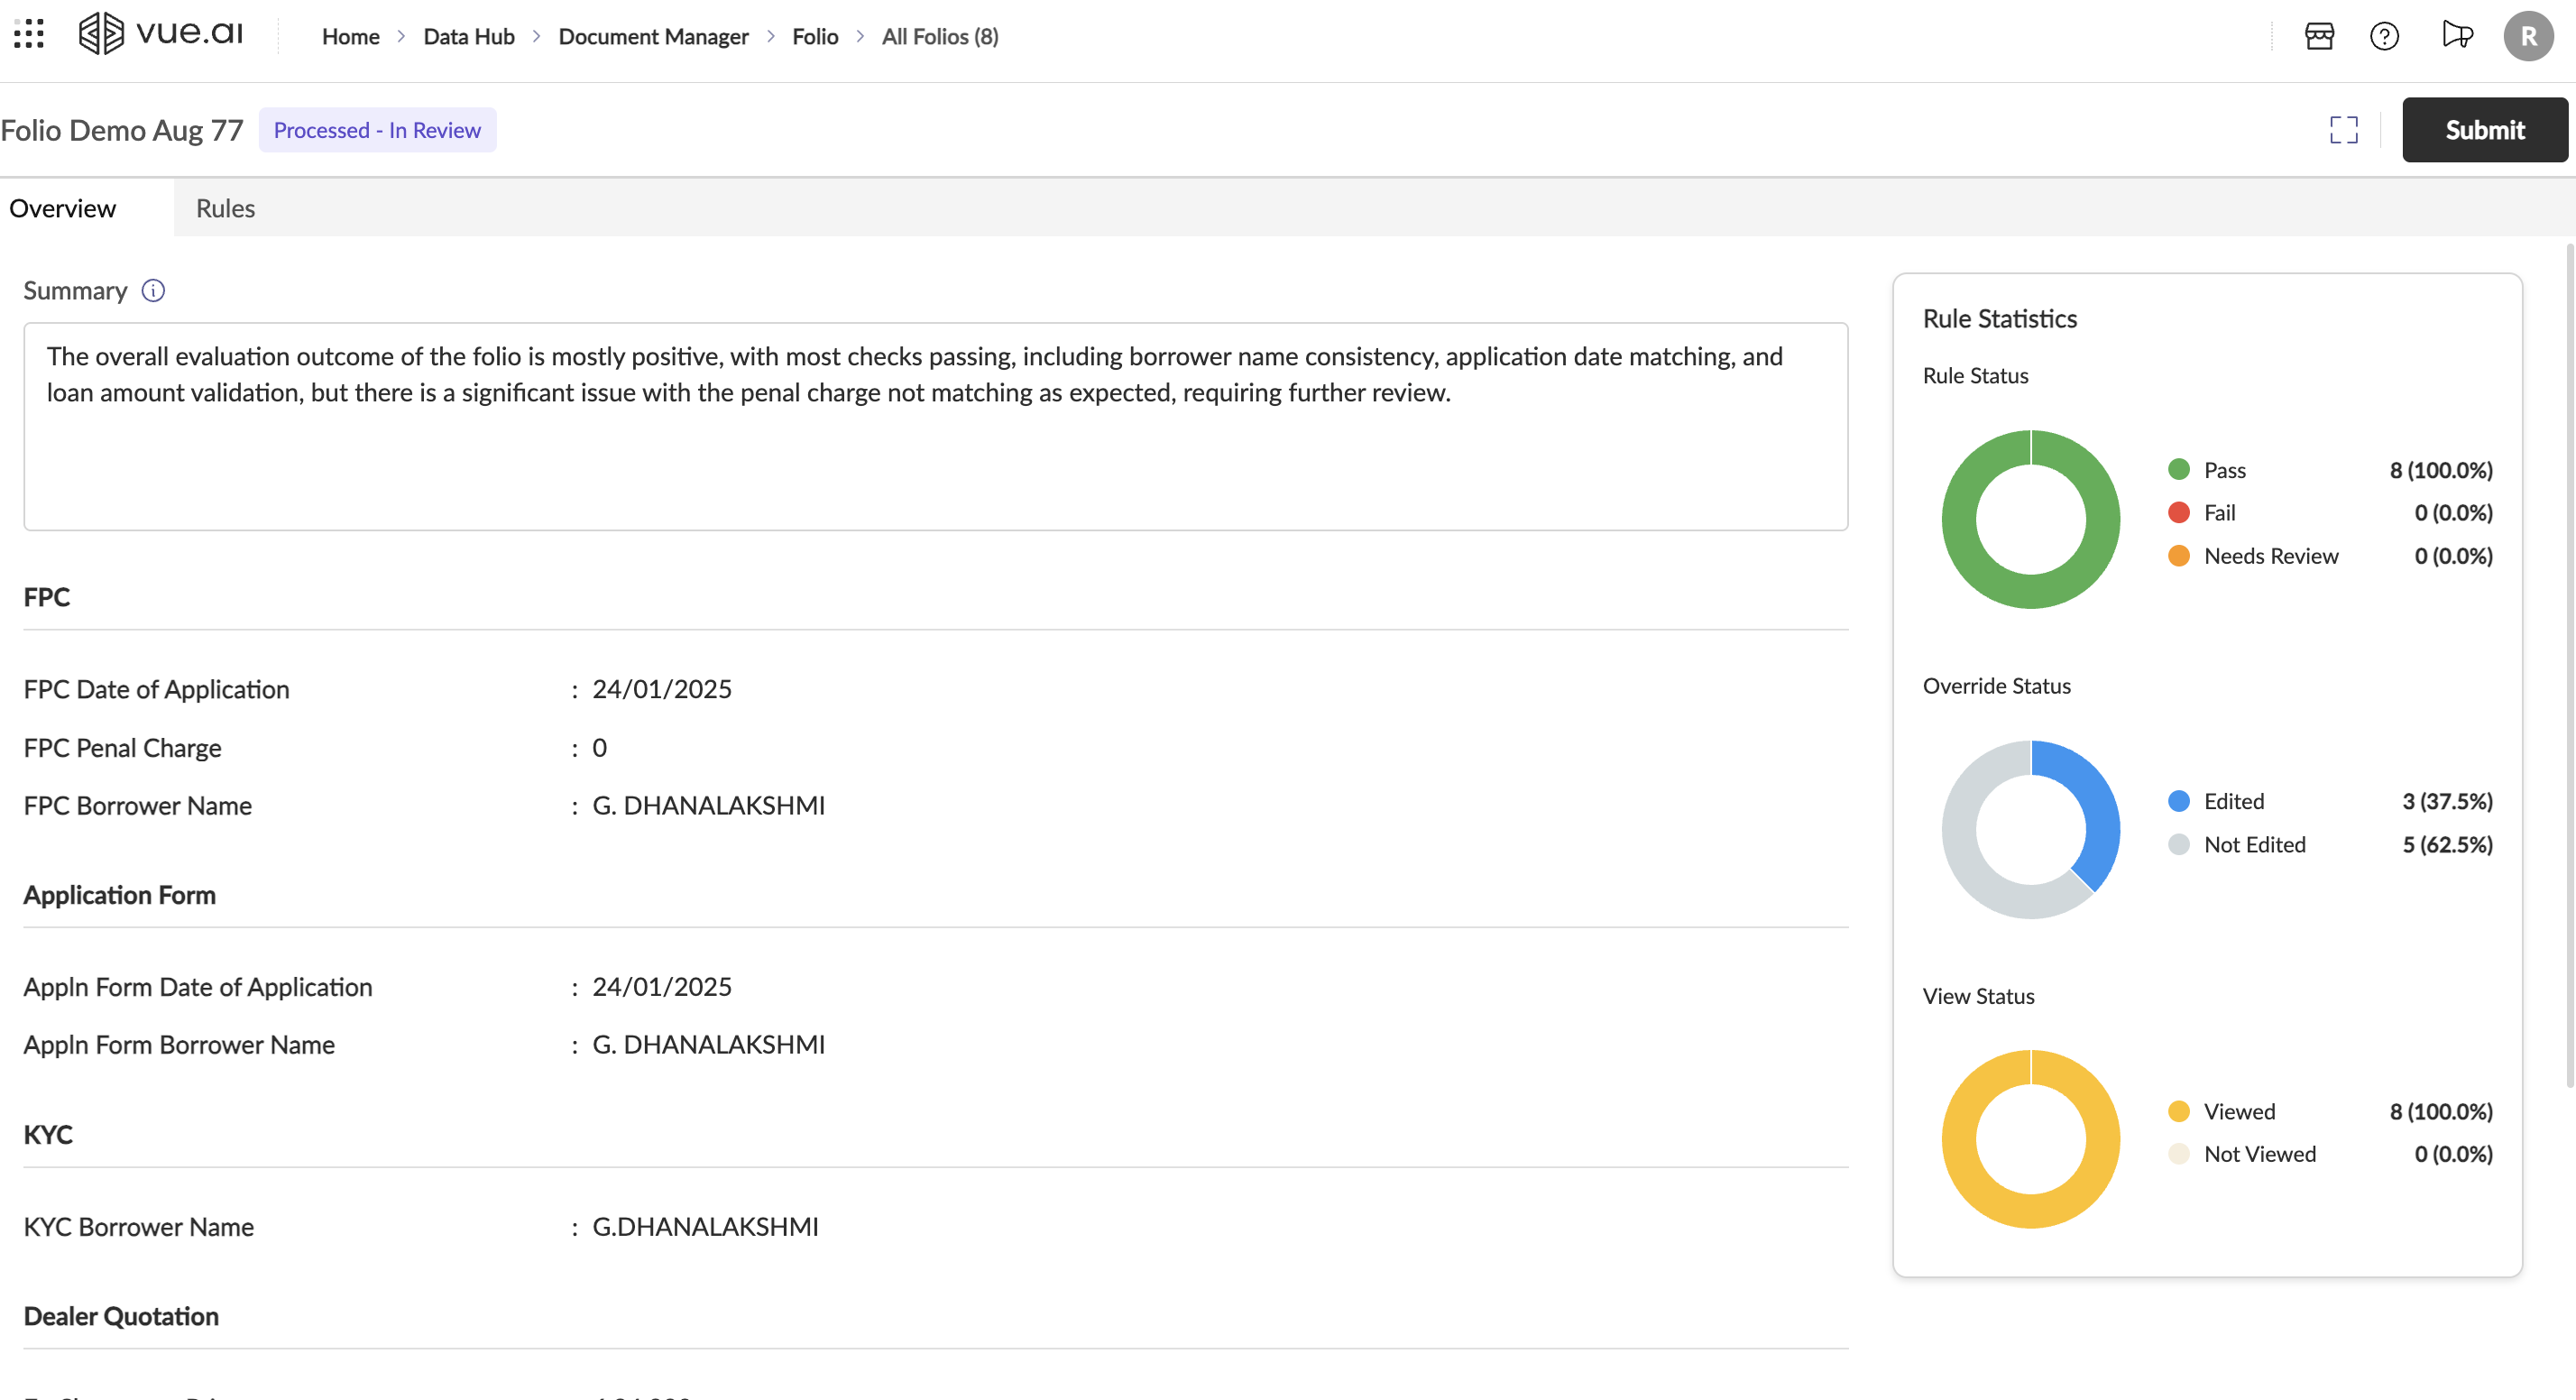Toggle fullscreen expand icon
Screen dimensions: 2576x1400
(x=2343, y=130)
